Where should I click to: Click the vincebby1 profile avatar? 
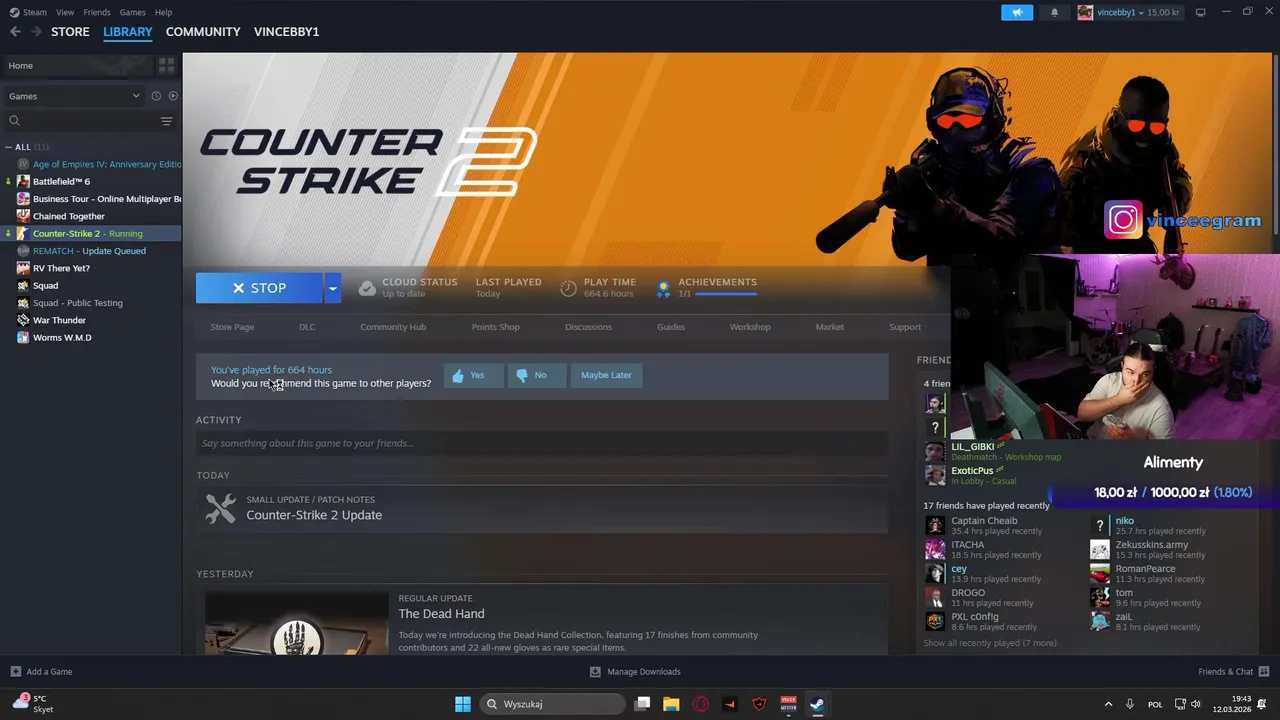point(1085,12)
